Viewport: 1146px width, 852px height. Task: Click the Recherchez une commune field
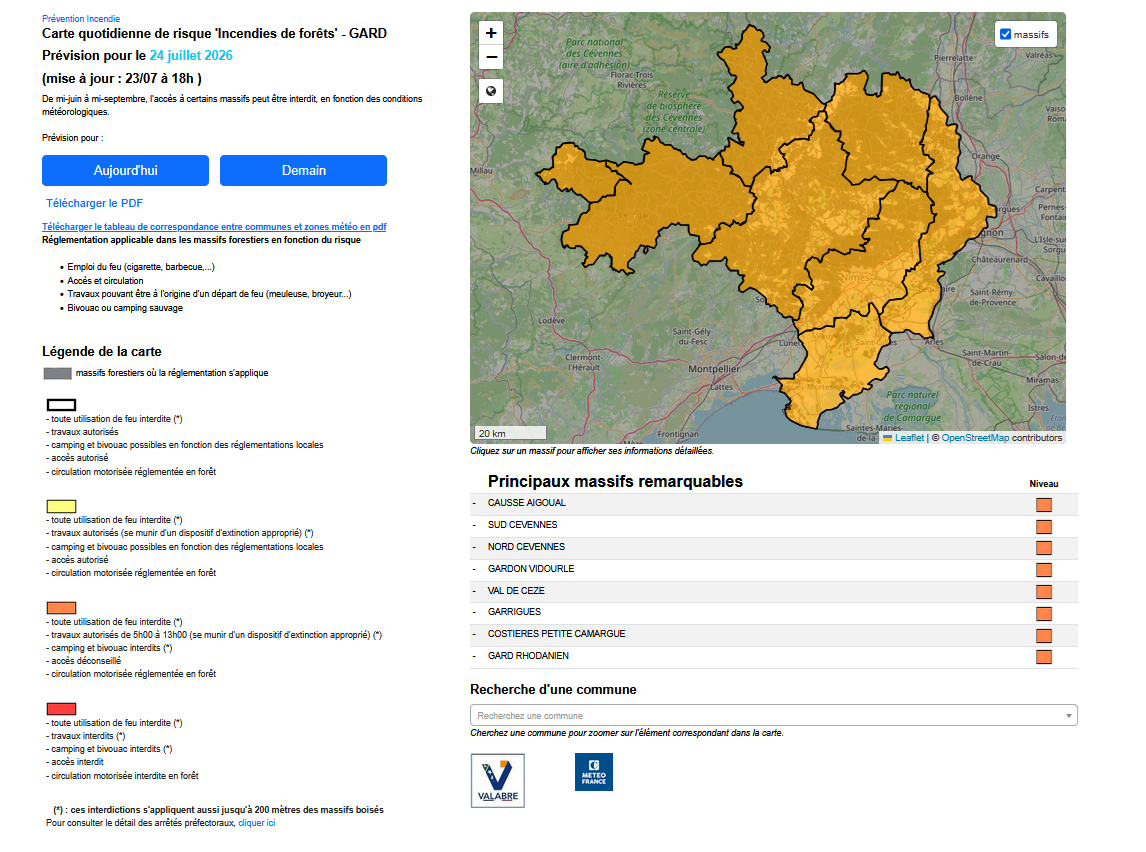[773, 715]
